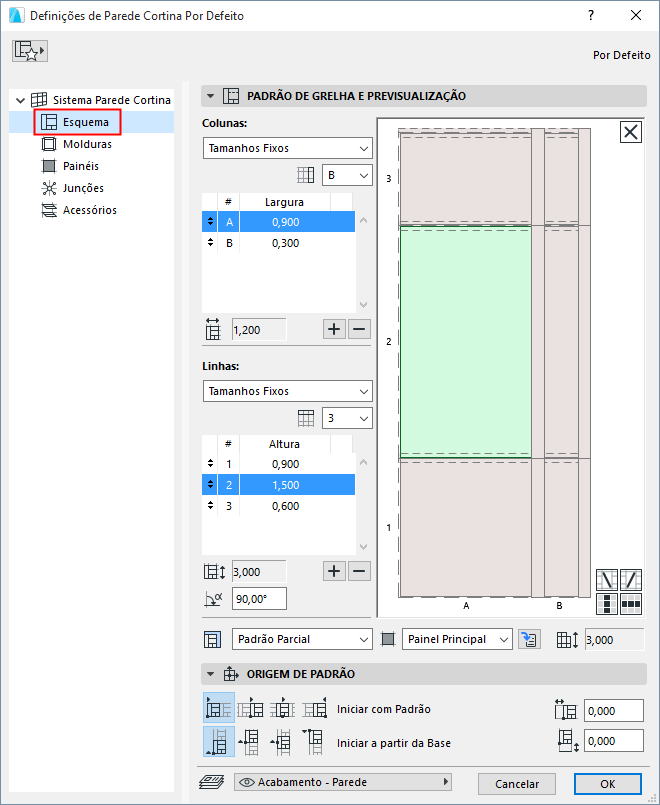Click the total row height field 3,000

[259, 571]
